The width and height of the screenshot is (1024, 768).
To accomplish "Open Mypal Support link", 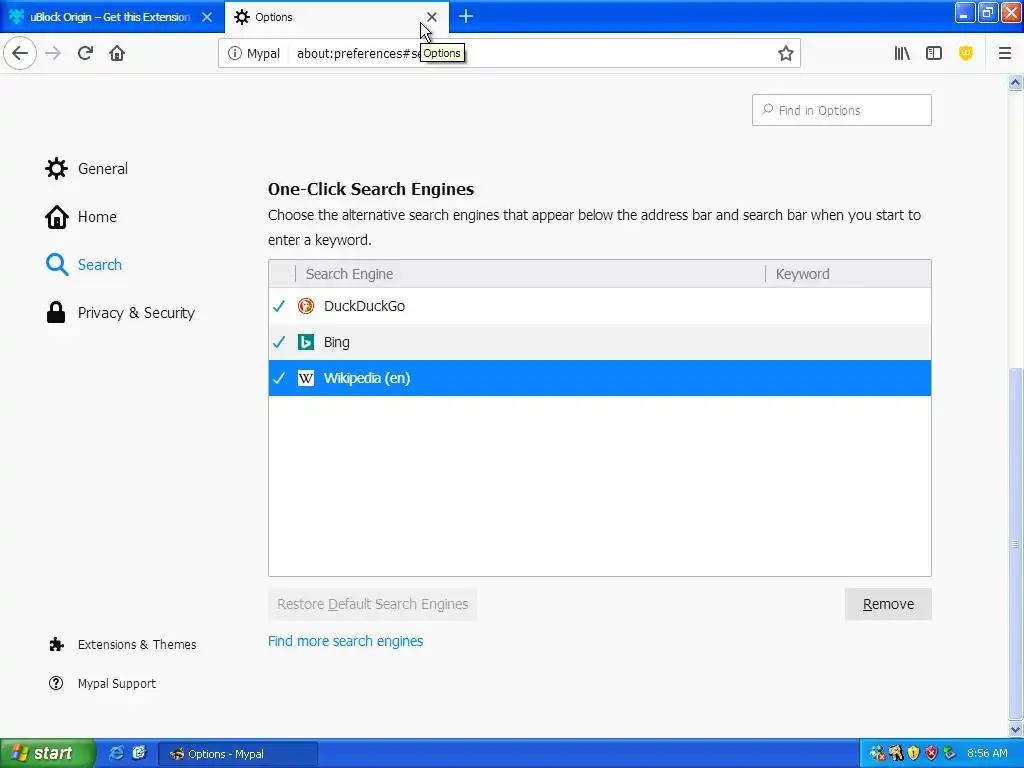I will 103,684.
